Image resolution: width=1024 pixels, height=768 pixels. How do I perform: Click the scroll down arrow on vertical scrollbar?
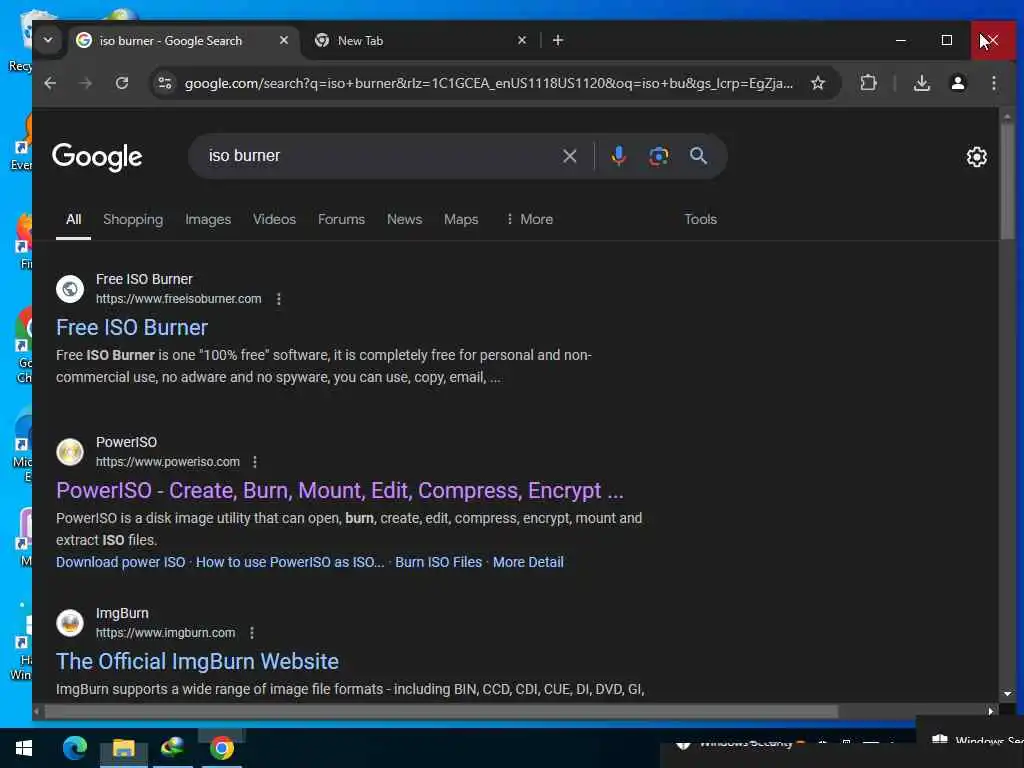(x=1007, y=694)
